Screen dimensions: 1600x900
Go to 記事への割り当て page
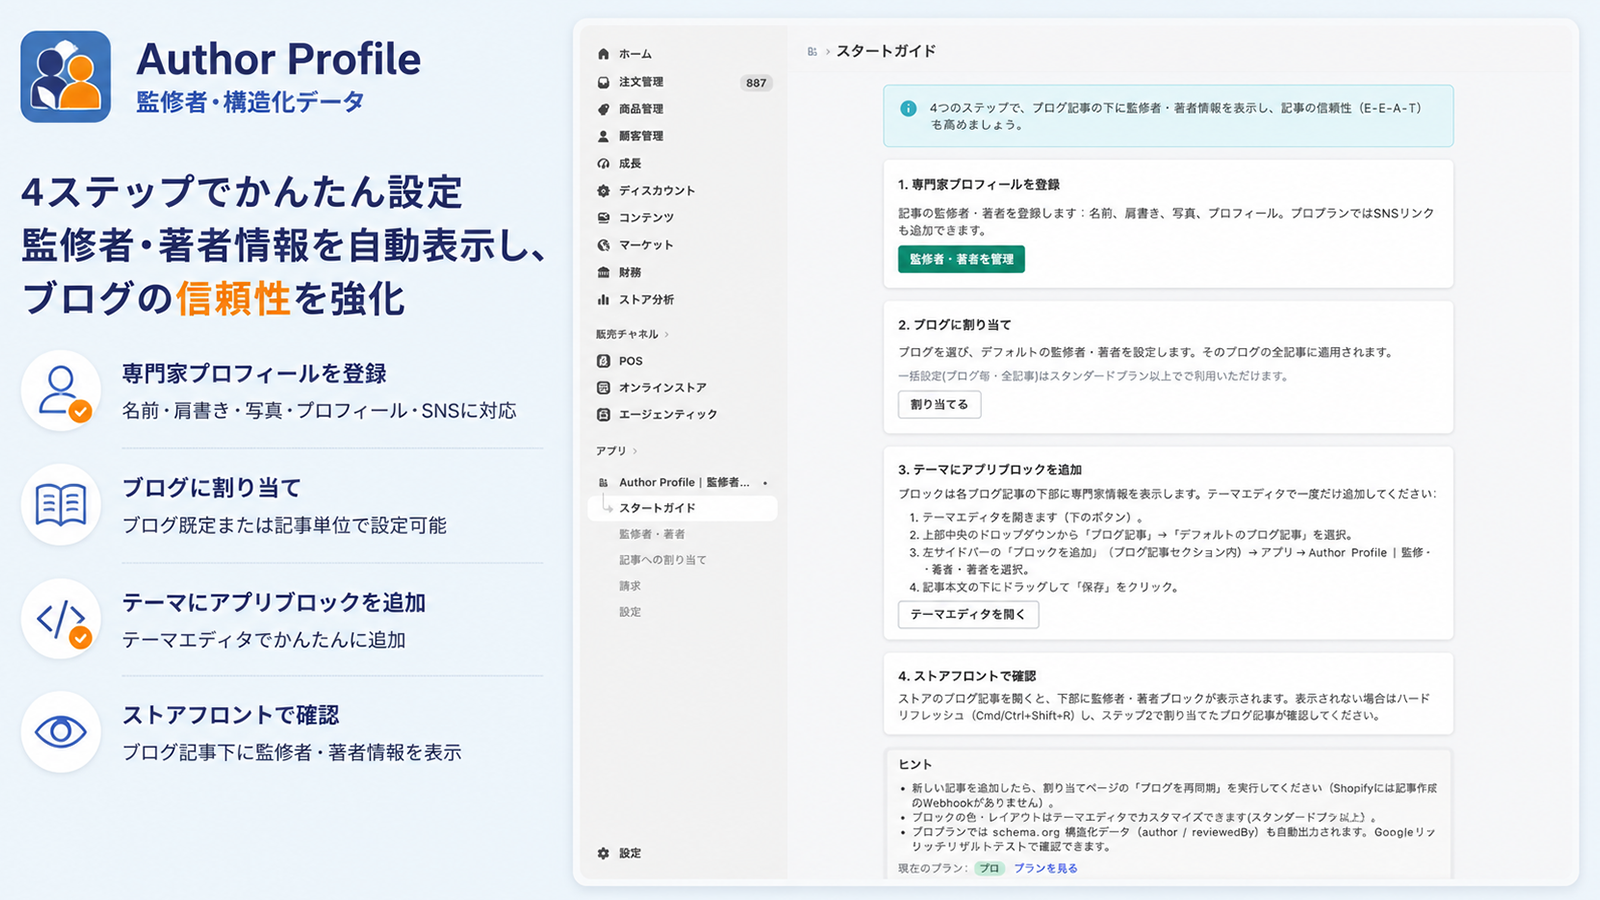(662, 560)
